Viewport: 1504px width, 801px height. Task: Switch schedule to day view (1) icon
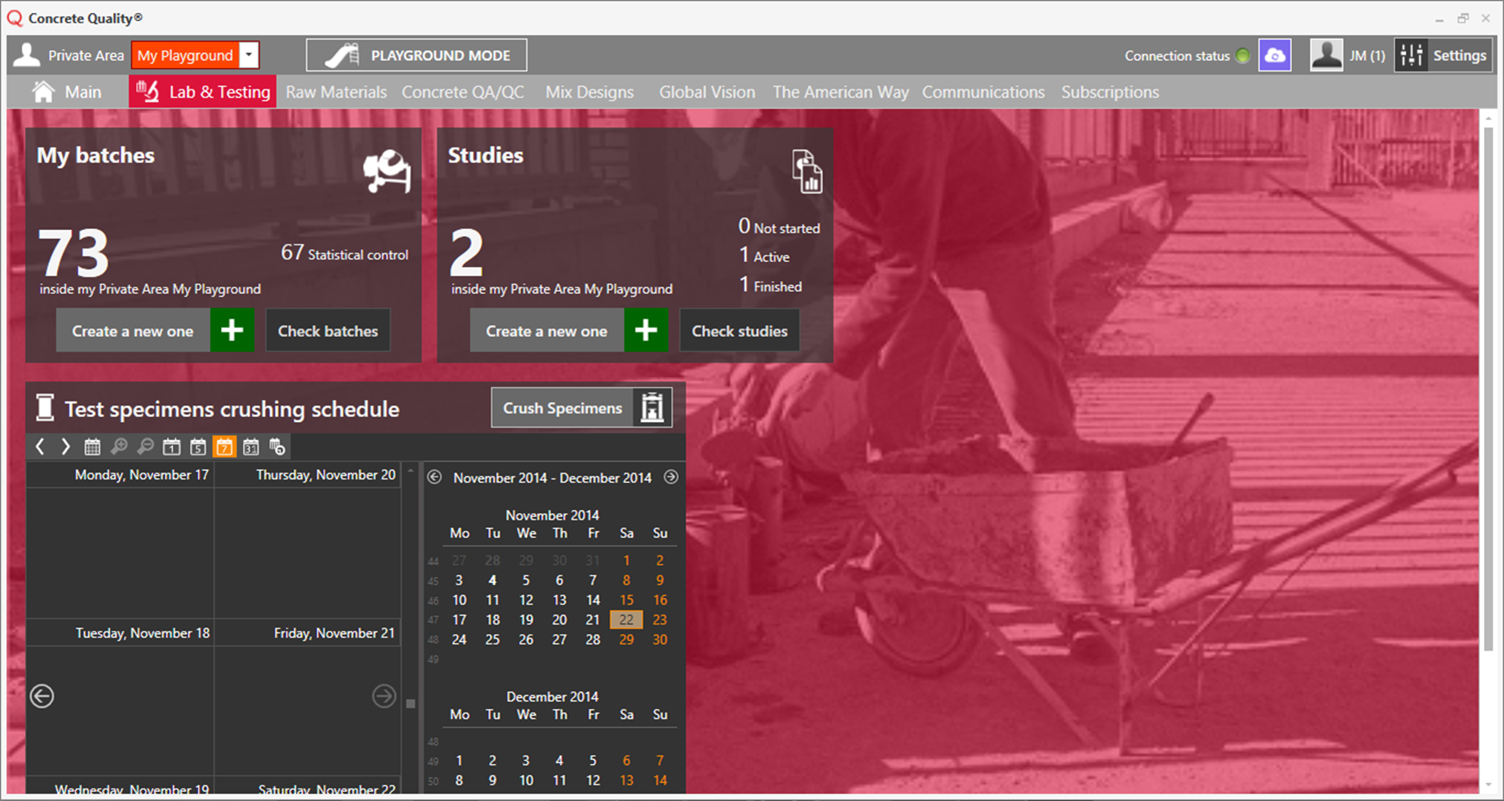[171, 447]
